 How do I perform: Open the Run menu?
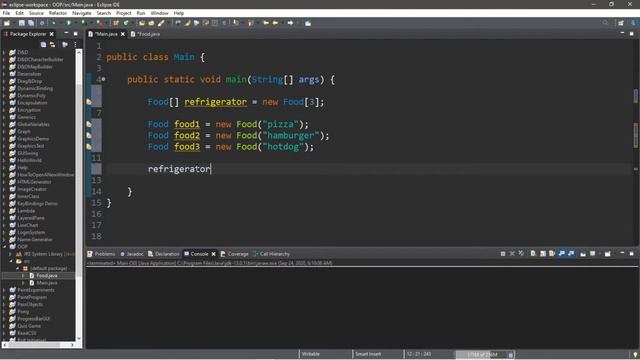[141, 13]
